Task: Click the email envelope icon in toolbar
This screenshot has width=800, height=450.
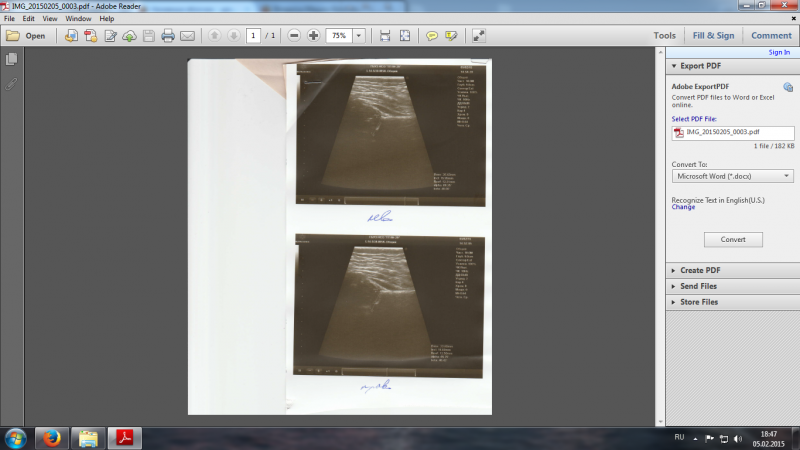Action: click(x=187, y=36)
